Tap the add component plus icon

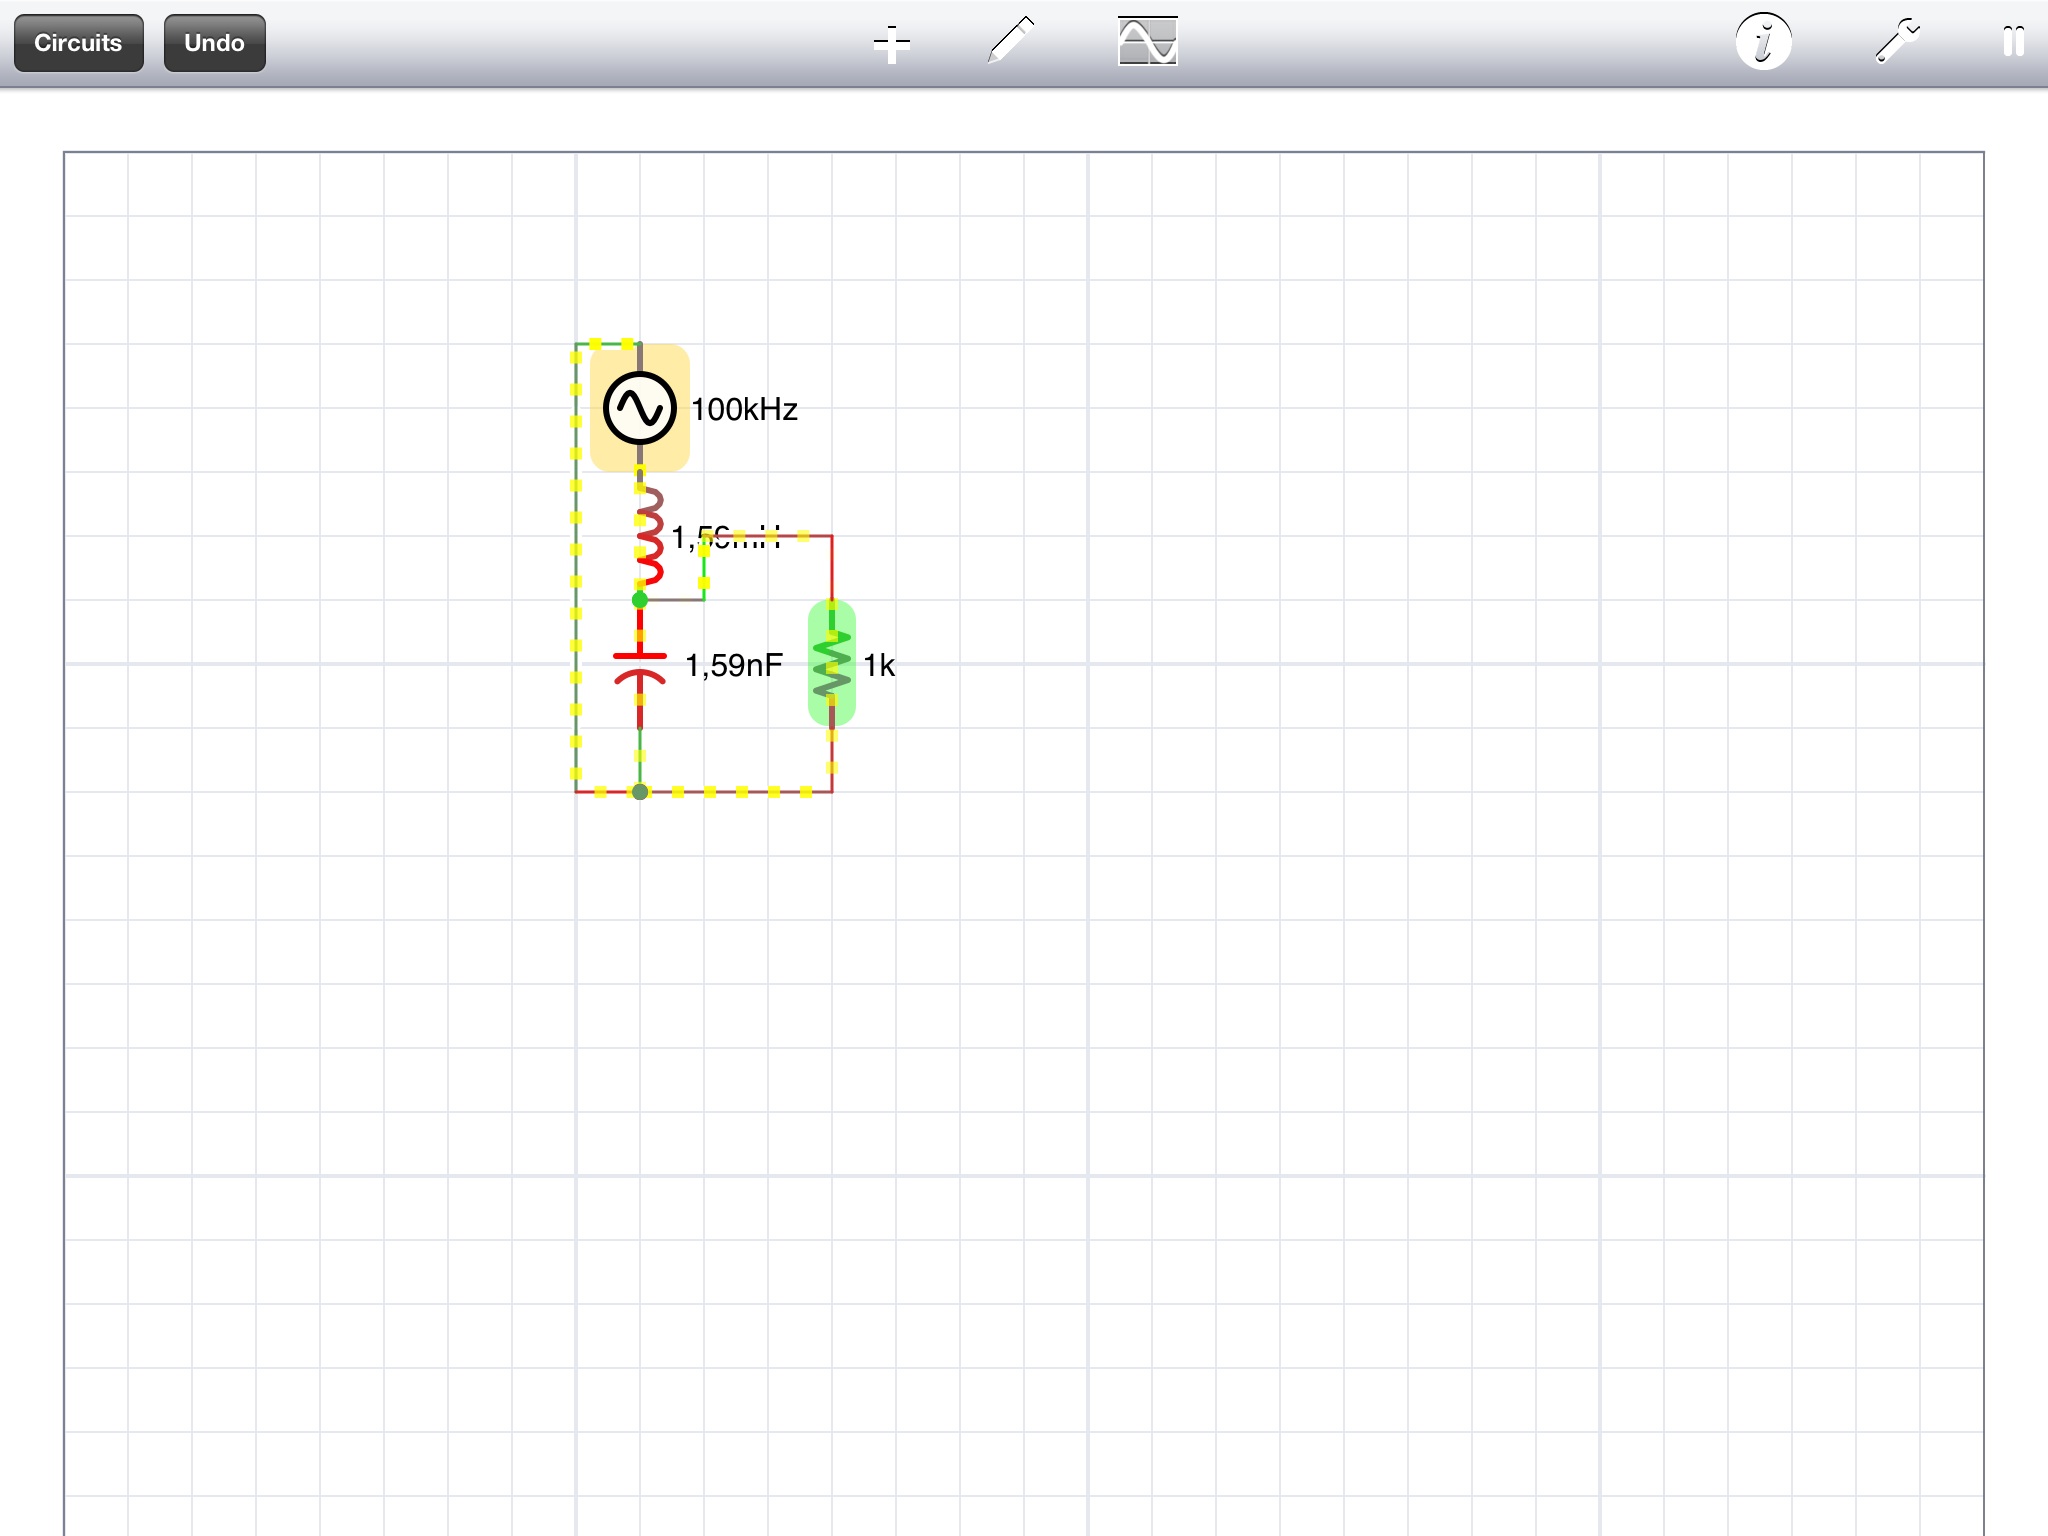(891, 44)
